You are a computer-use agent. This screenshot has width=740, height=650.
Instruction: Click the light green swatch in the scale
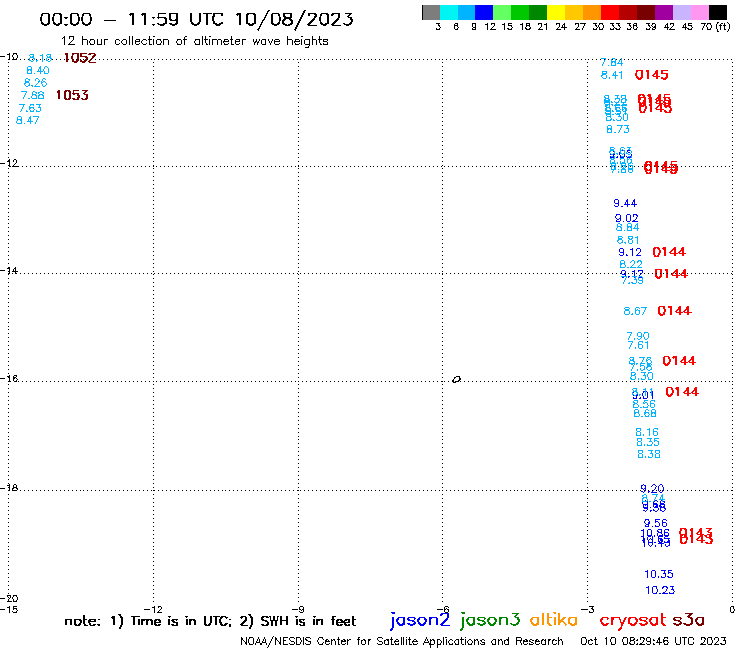(x=502, y=12)
